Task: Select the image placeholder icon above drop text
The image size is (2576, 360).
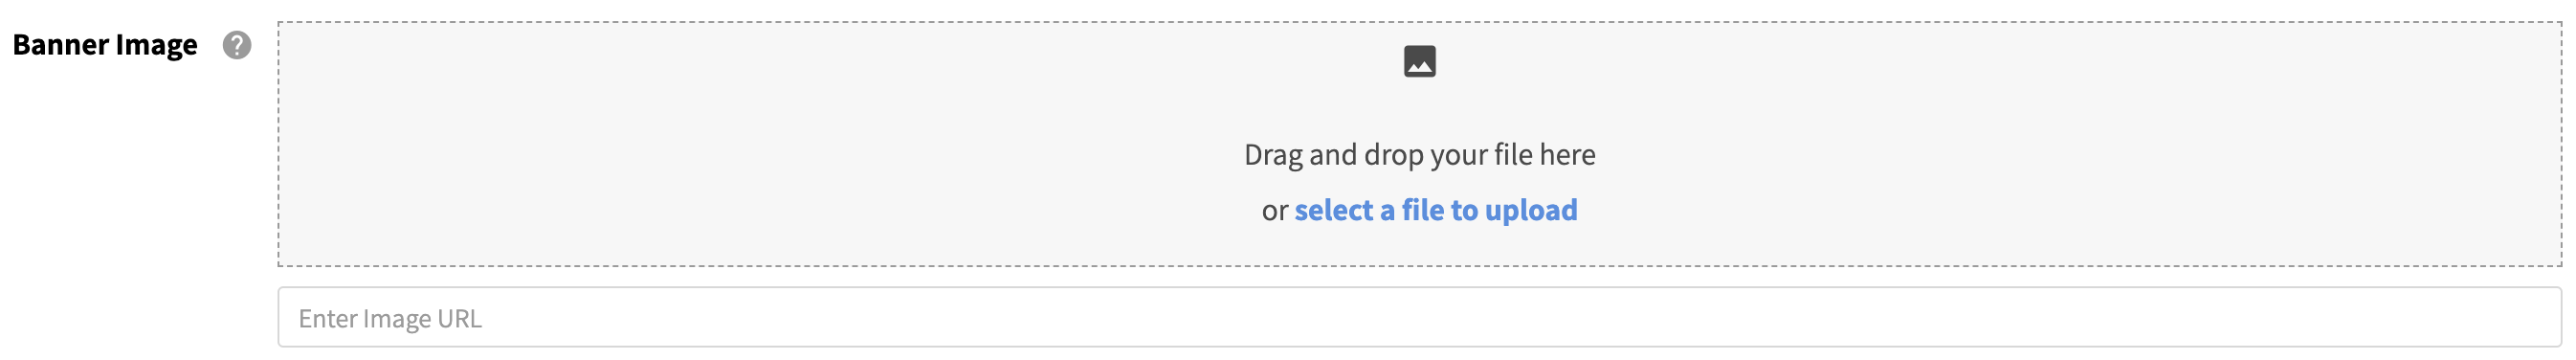Action: pyautogui.click(x=1420, y=61)
